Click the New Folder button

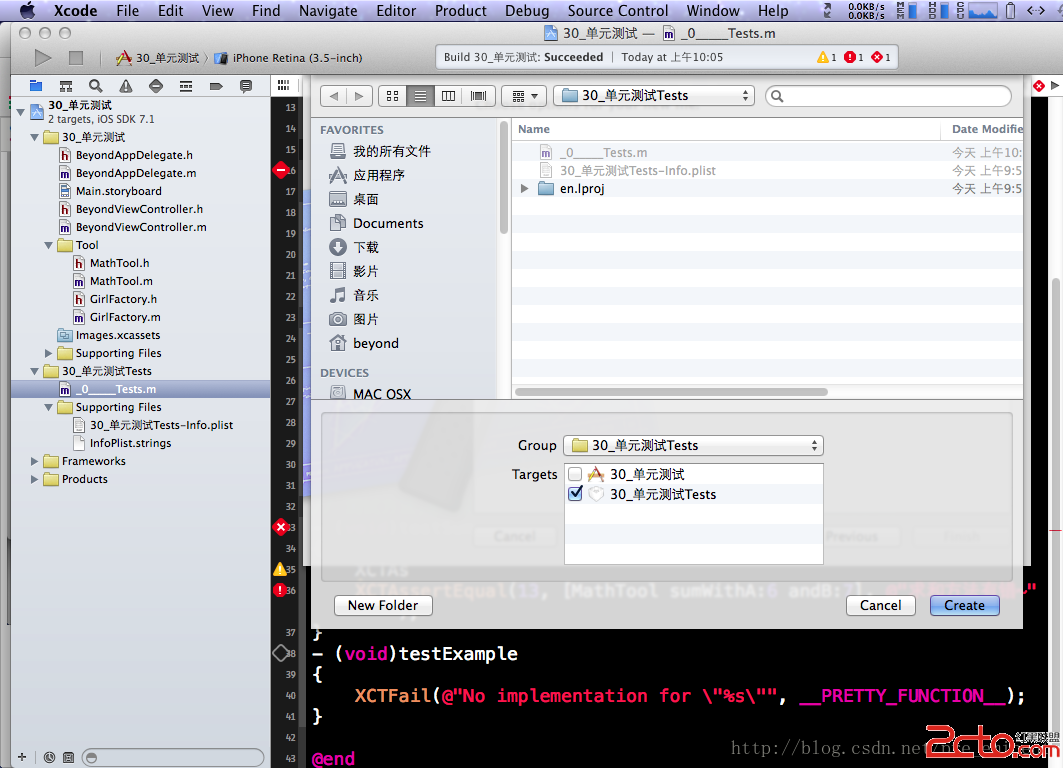pos(383,605)
